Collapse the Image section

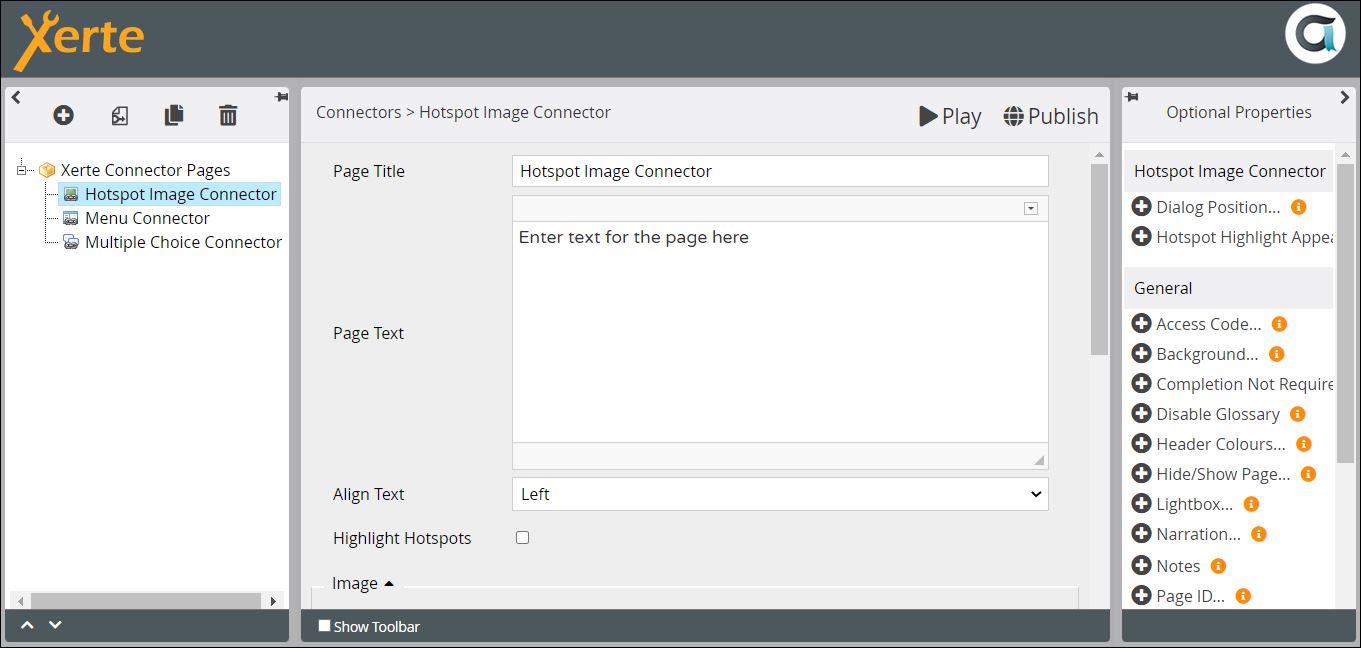(x=388, y=584)
